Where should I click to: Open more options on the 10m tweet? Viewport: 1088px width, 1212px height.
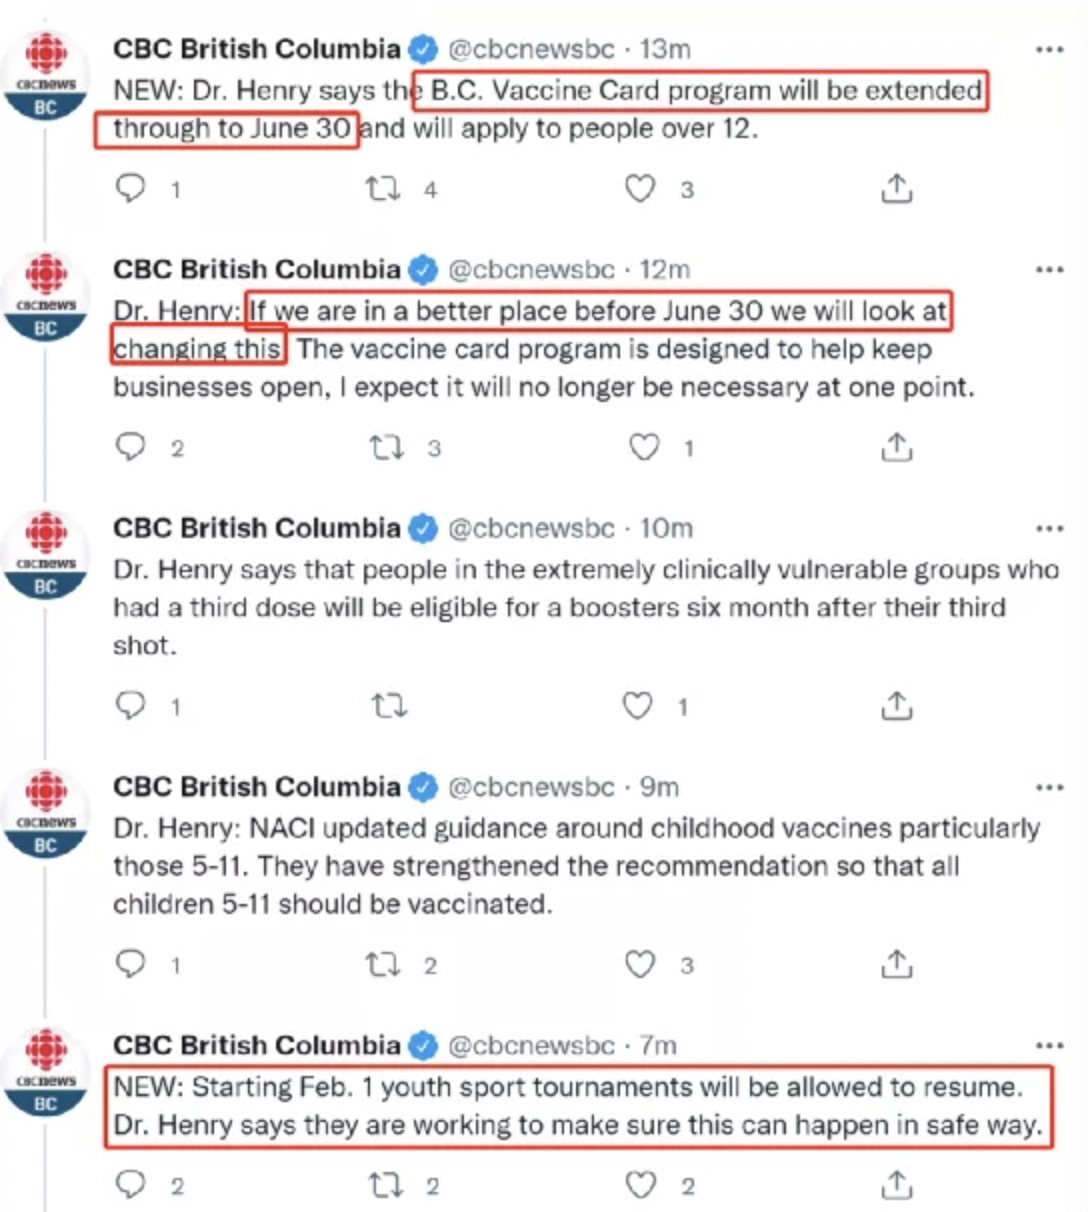[x=1049, y=528]
